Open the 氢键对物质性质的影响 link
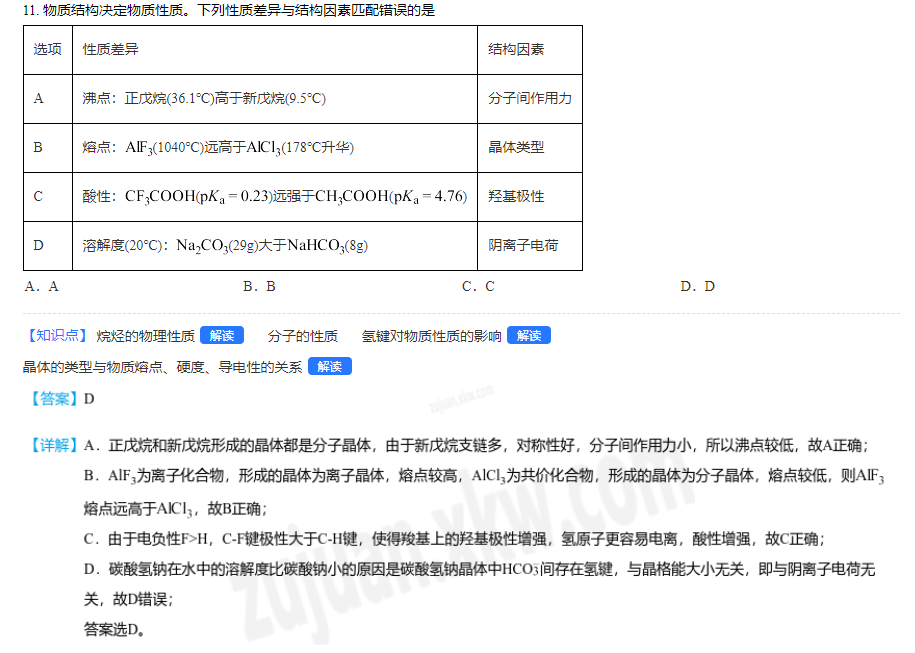 431,336
